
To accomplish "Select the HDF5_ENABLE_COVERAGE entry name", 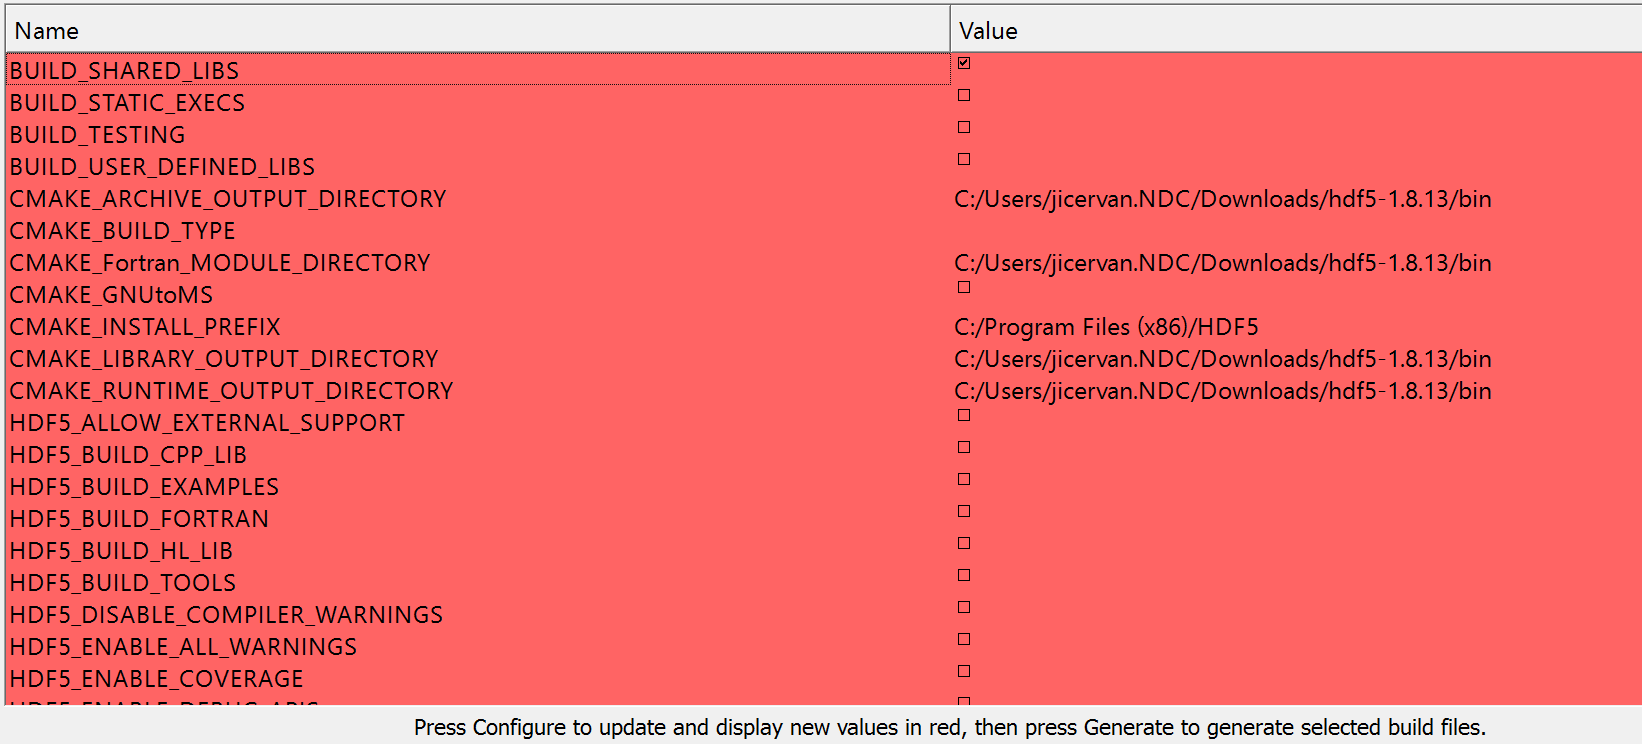I will (156, 679).
